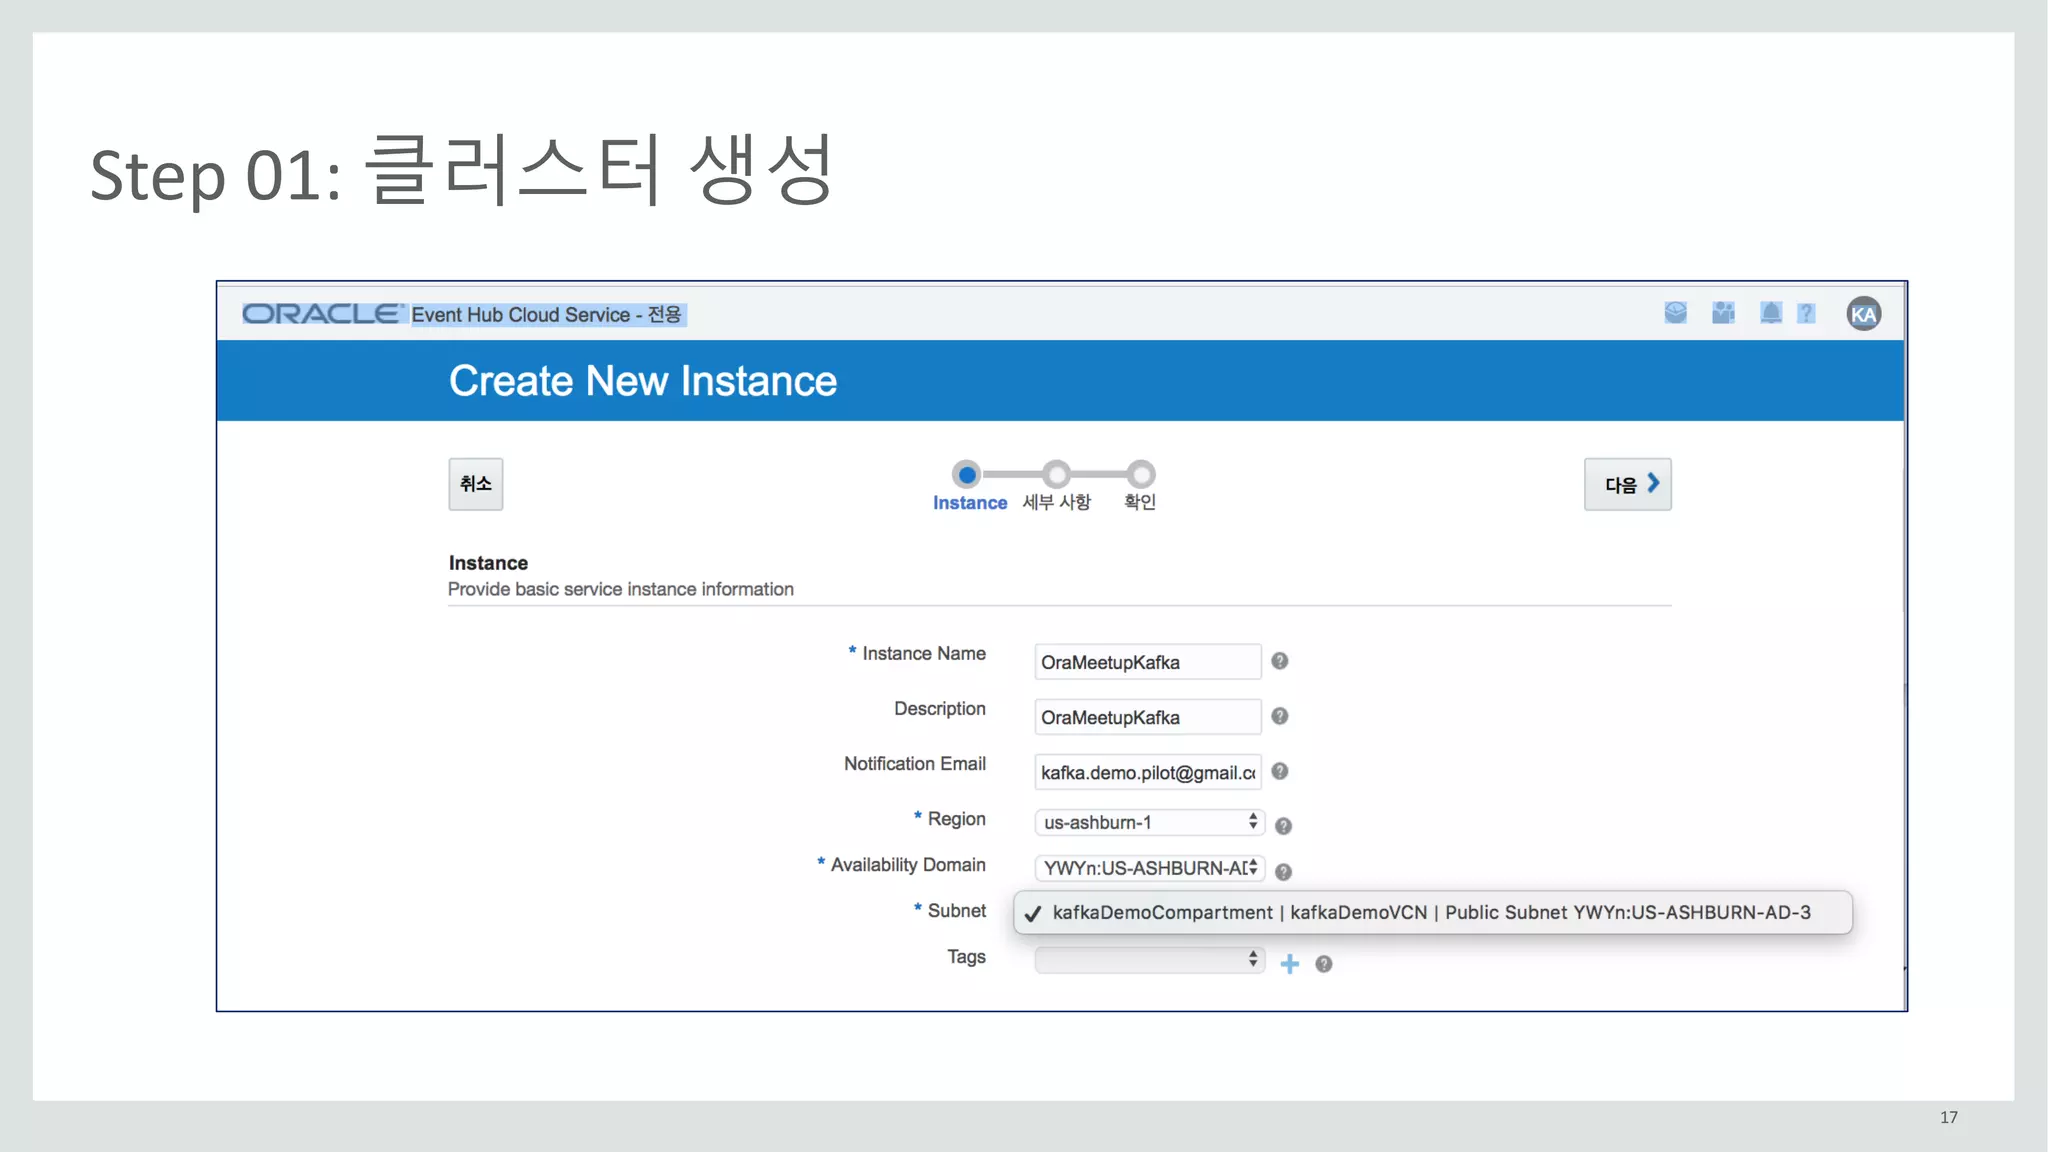Click the dashboard box icon in header
This screenshot has height=1152, width=2048.
click(1675, 313)
